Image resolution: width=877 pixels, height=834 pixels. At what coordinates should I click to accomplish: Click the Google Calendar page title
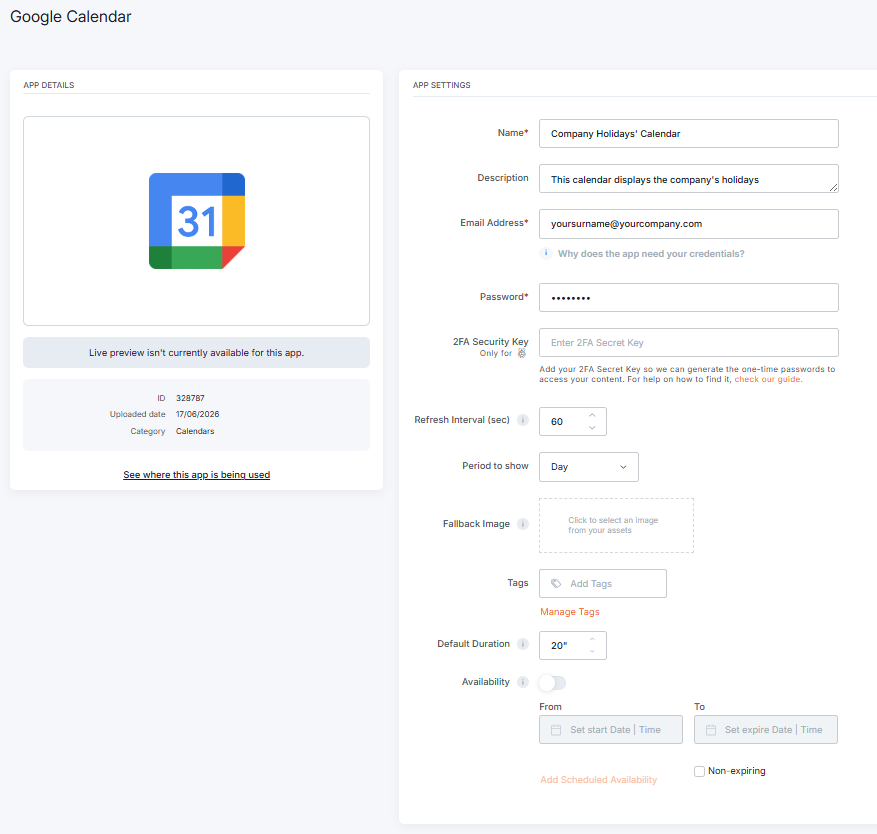point(70,17)
